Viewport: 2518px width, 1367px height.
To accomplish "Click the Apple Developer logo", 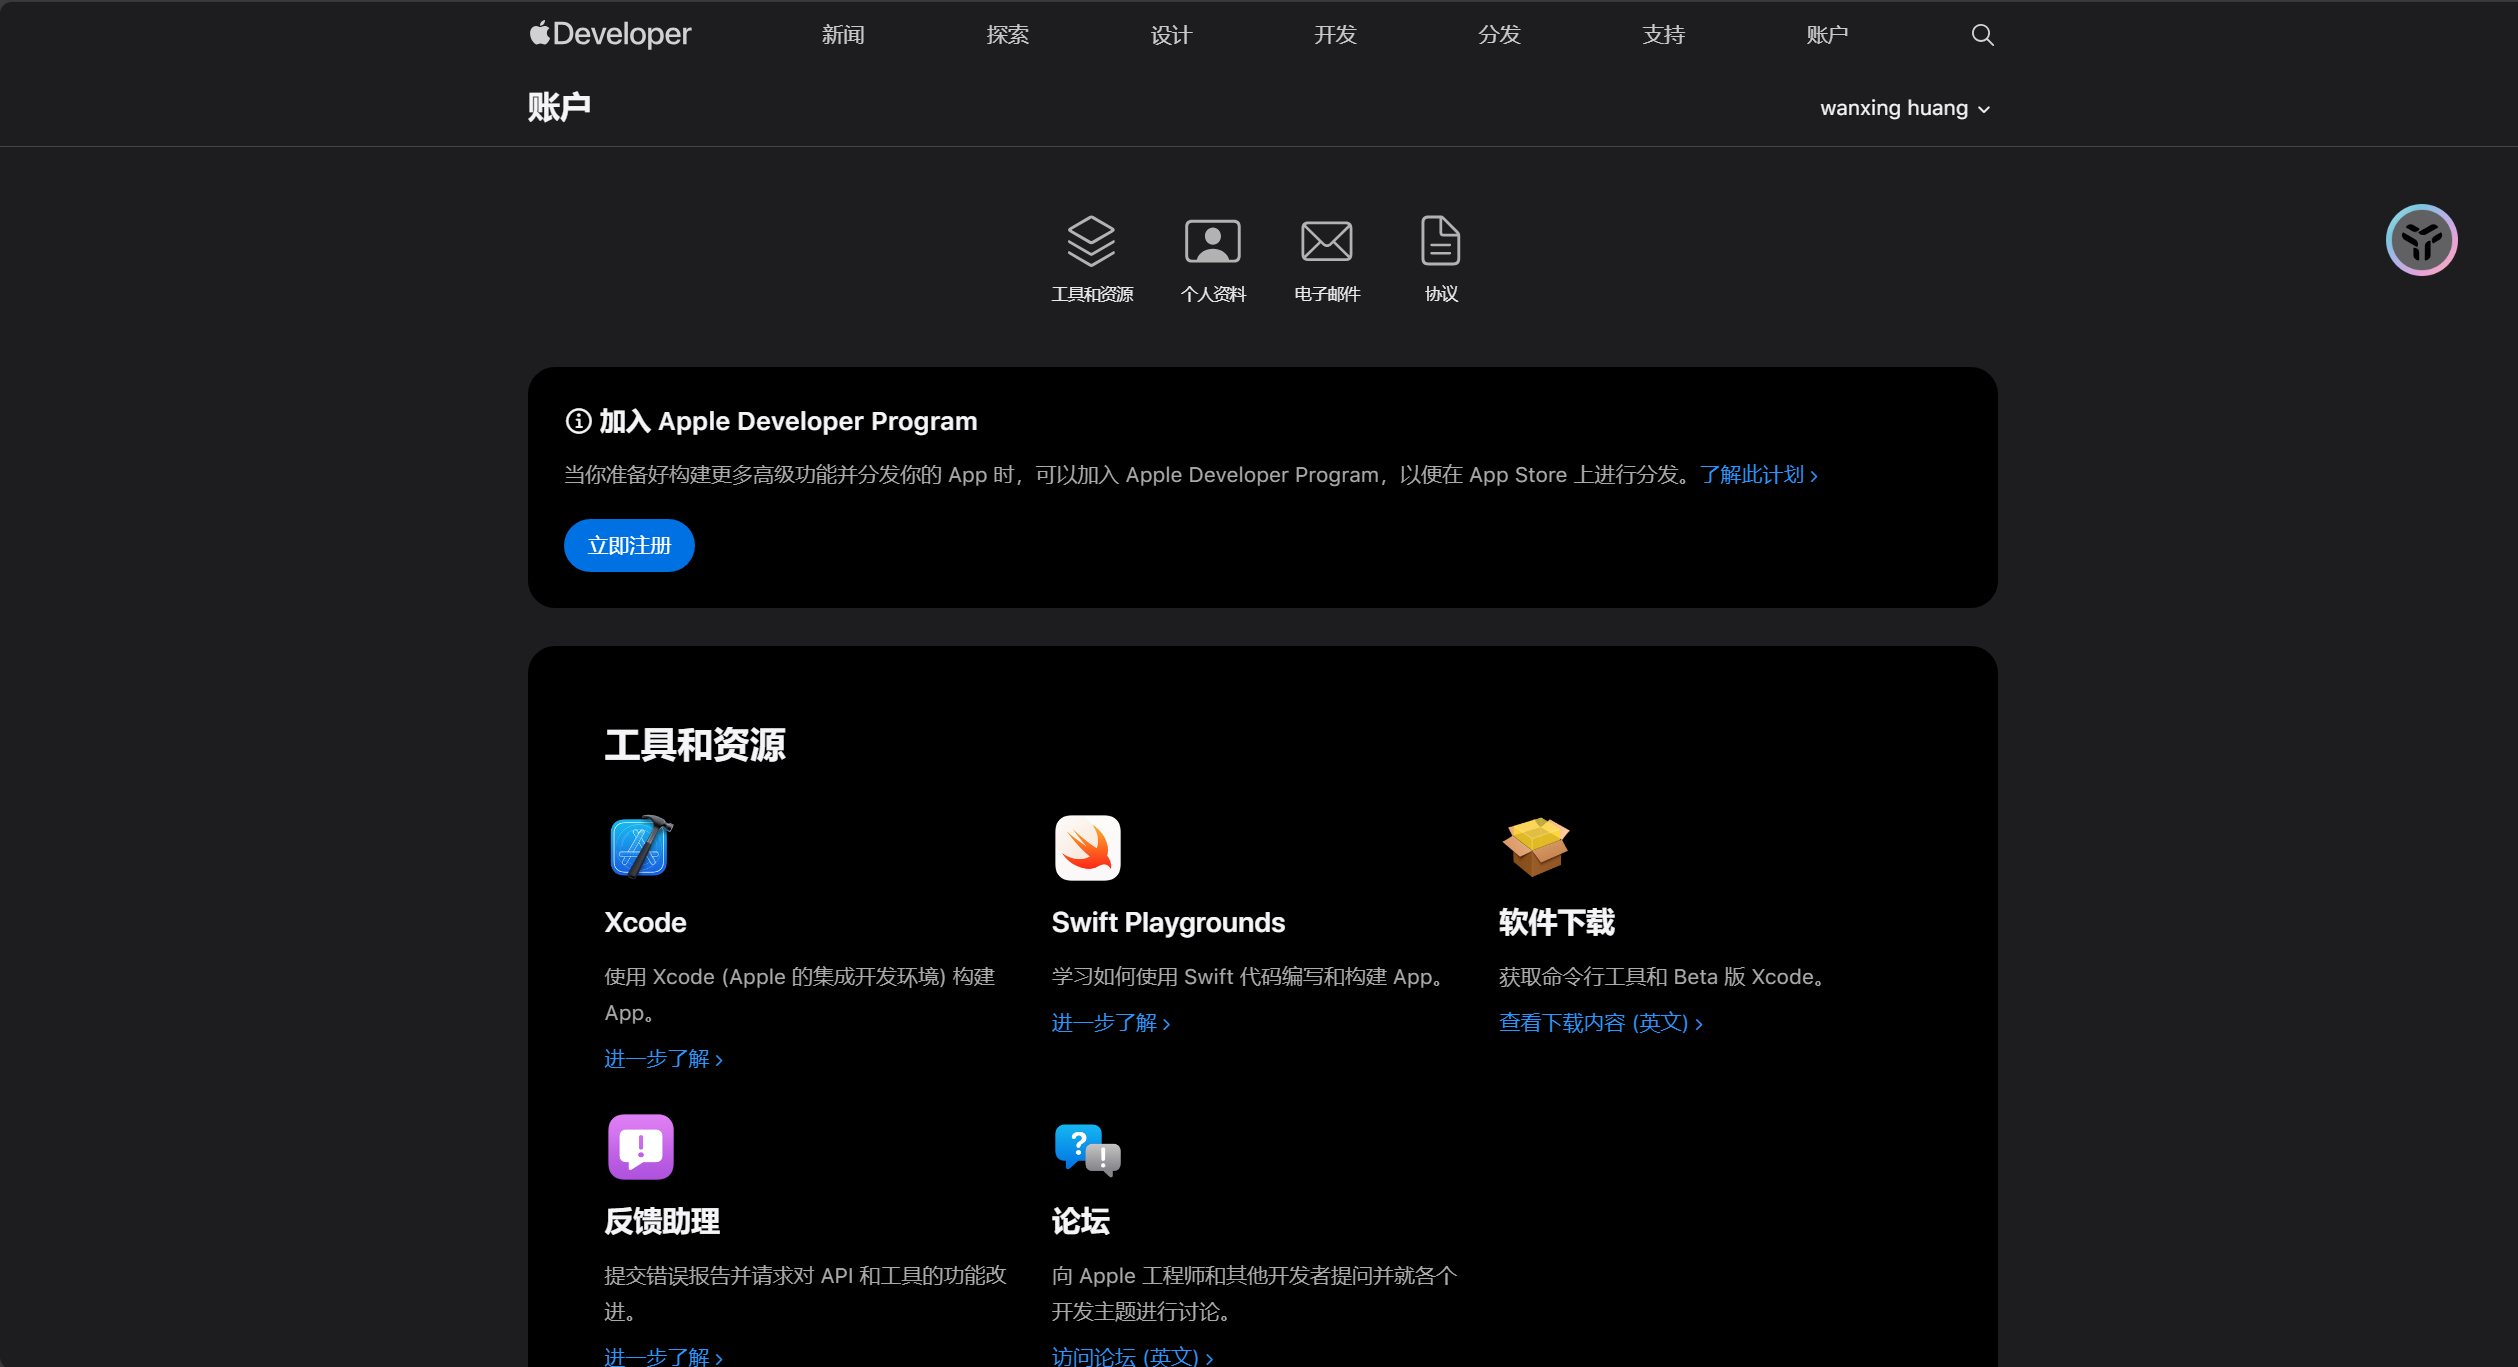I will point(610,35).
